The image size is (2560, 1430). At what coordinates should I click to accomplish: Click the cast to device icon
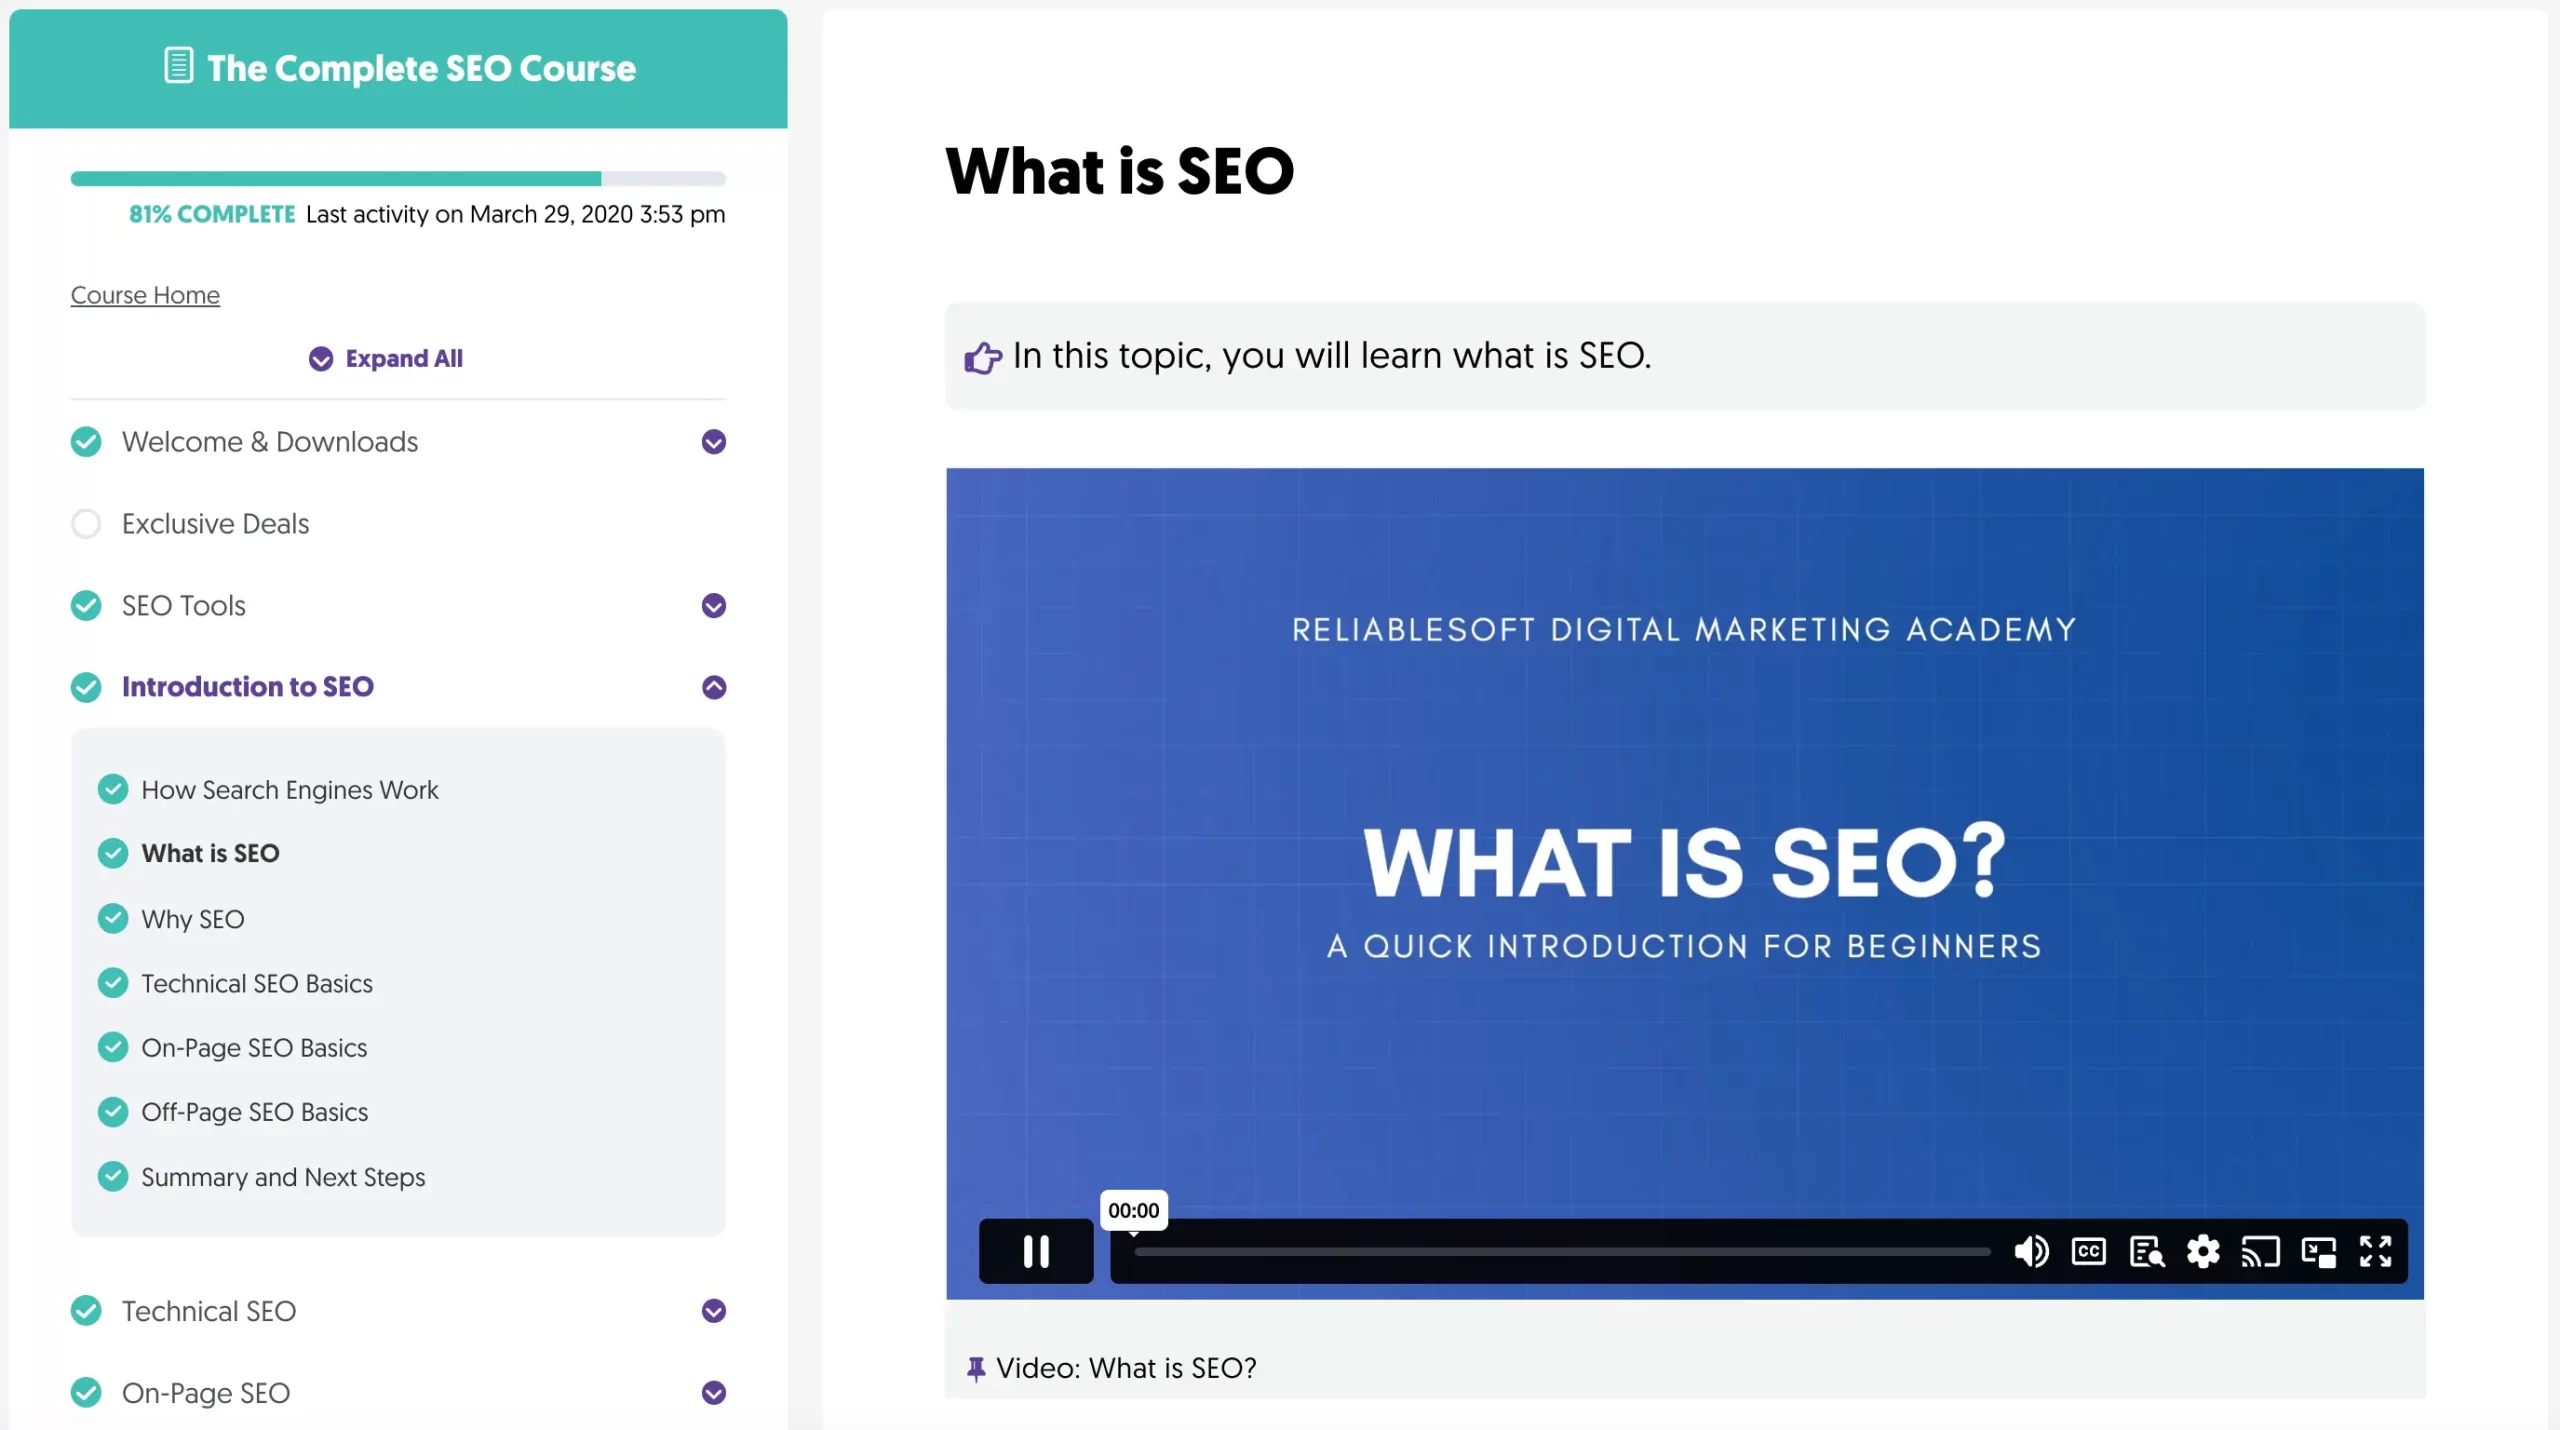click(x=2260, y=1251)
